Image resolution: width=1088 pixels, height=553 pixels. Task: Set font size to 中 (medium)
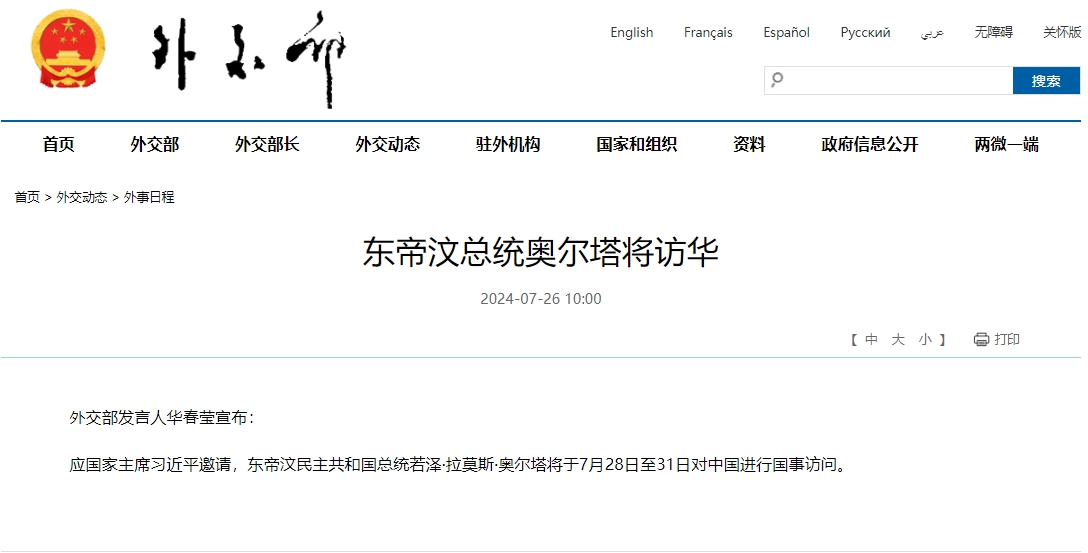(871, 339)
